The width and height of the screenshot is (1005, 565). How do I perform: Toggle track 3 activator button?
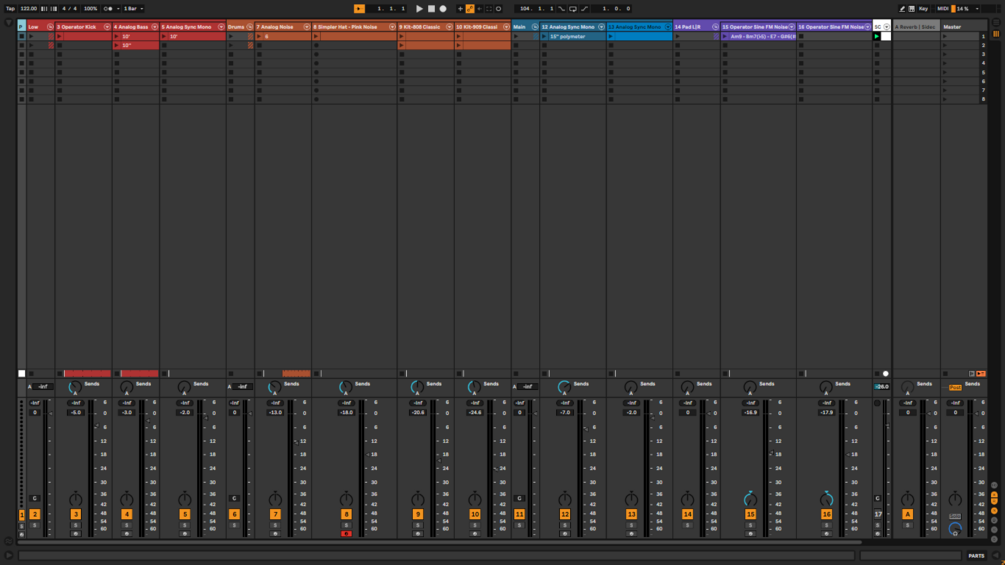(76, 514)
